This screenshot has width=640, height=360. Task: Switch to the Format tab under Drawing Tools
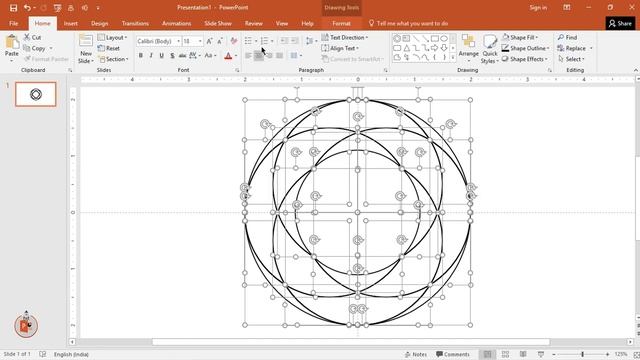pyautogui.click(x=341, y=24)
